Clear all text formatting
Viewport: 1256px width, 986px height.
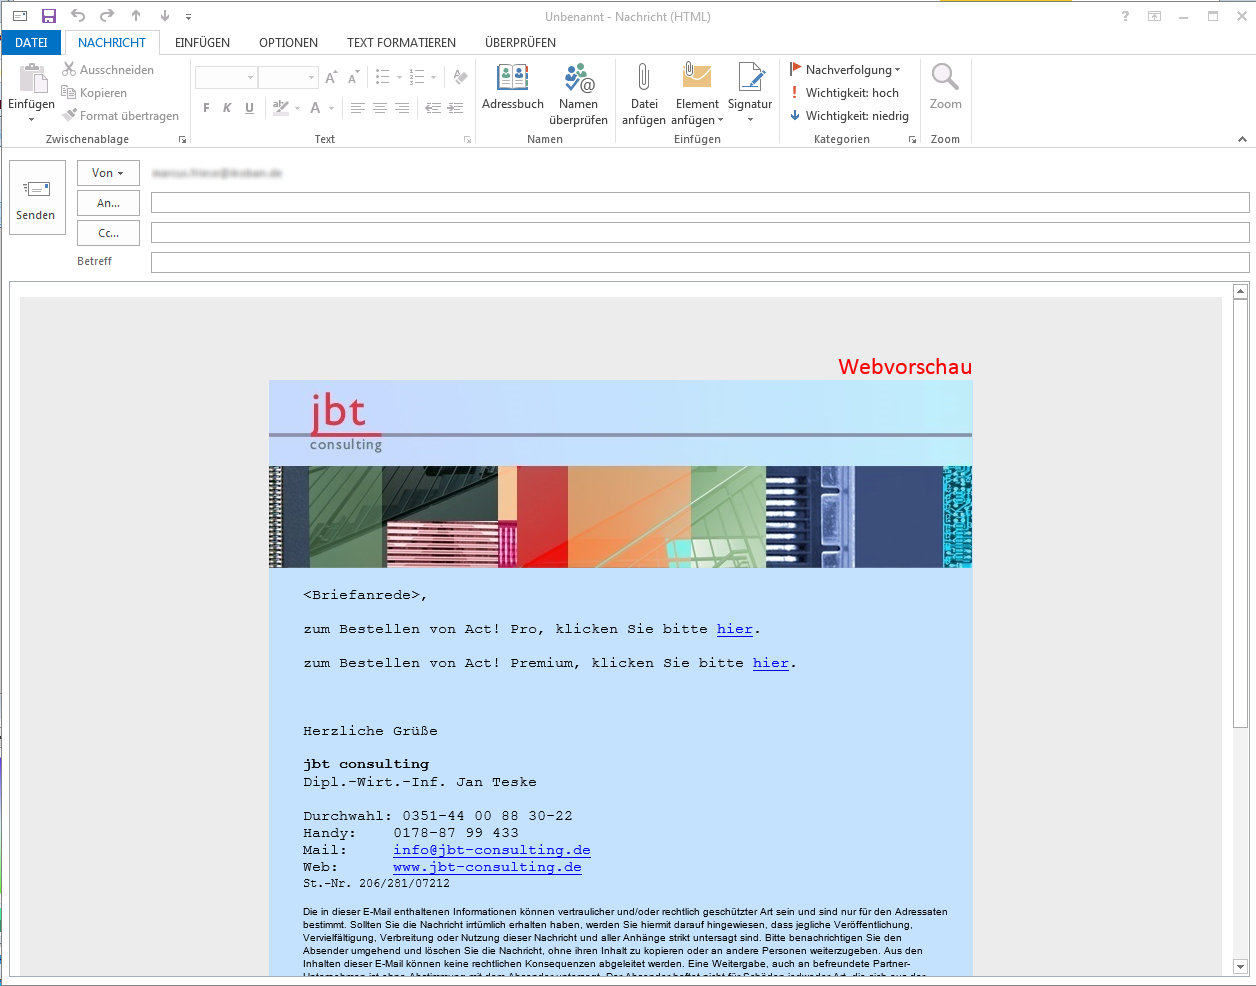460,77
